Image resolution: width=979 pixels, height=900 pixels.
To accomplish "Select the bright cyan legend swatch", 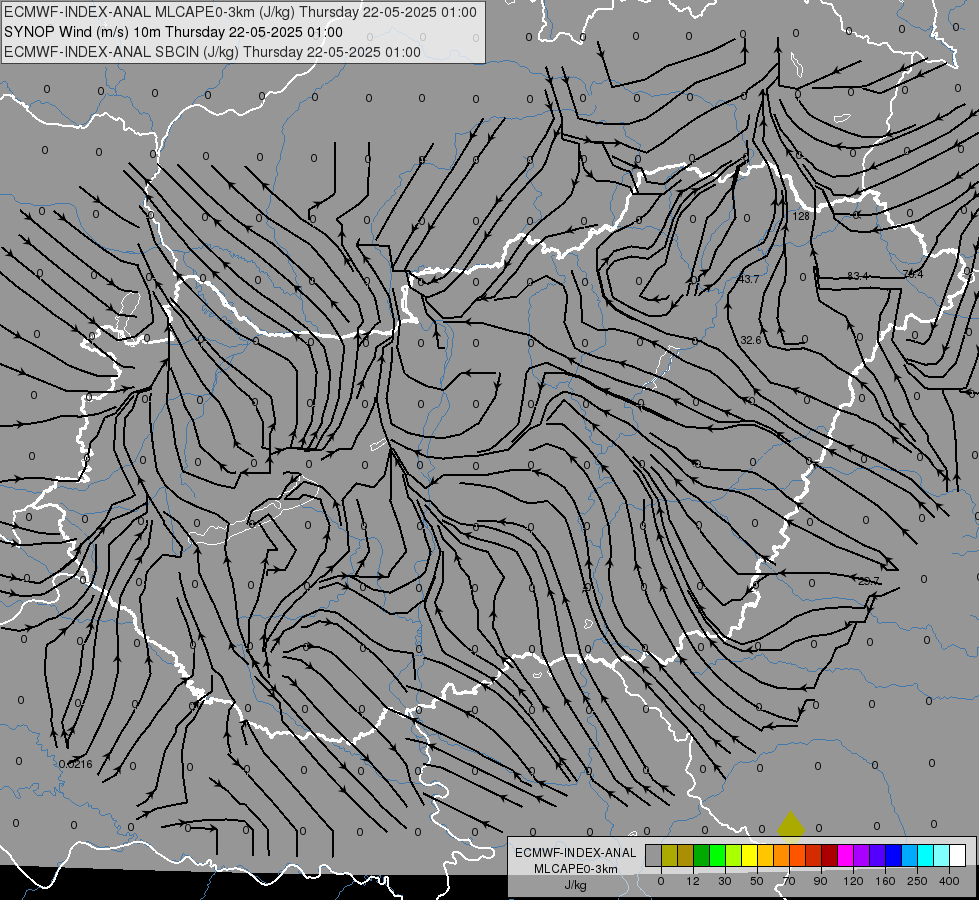I will point(926,855).
